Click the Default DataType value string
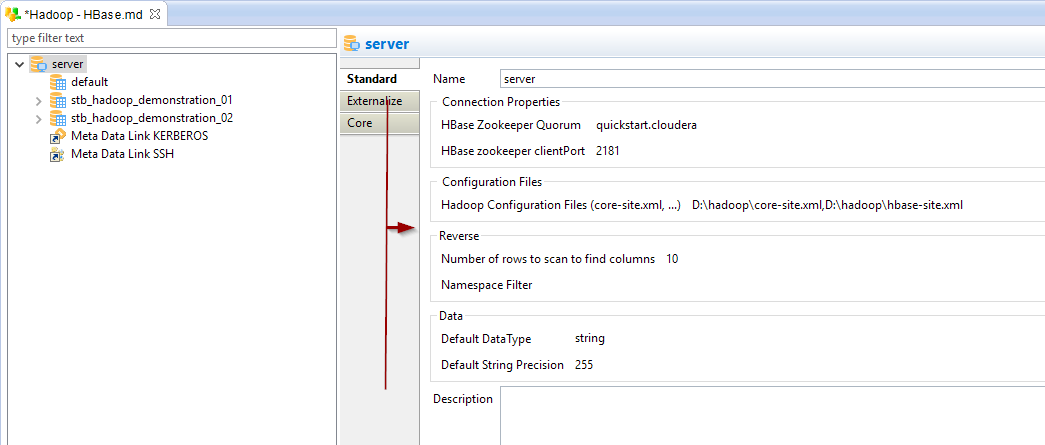This screenshot has width=1045, height=445. coord(590,338)
